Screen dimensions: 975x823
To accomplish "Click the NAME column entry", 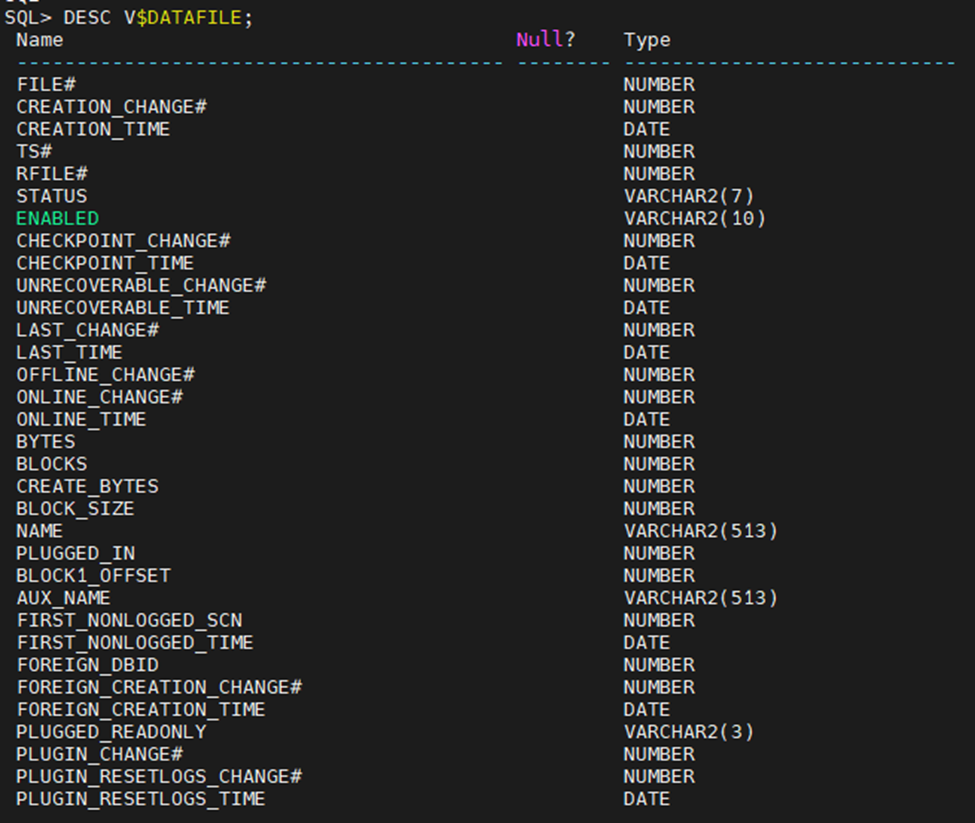I will coord(40,531).
